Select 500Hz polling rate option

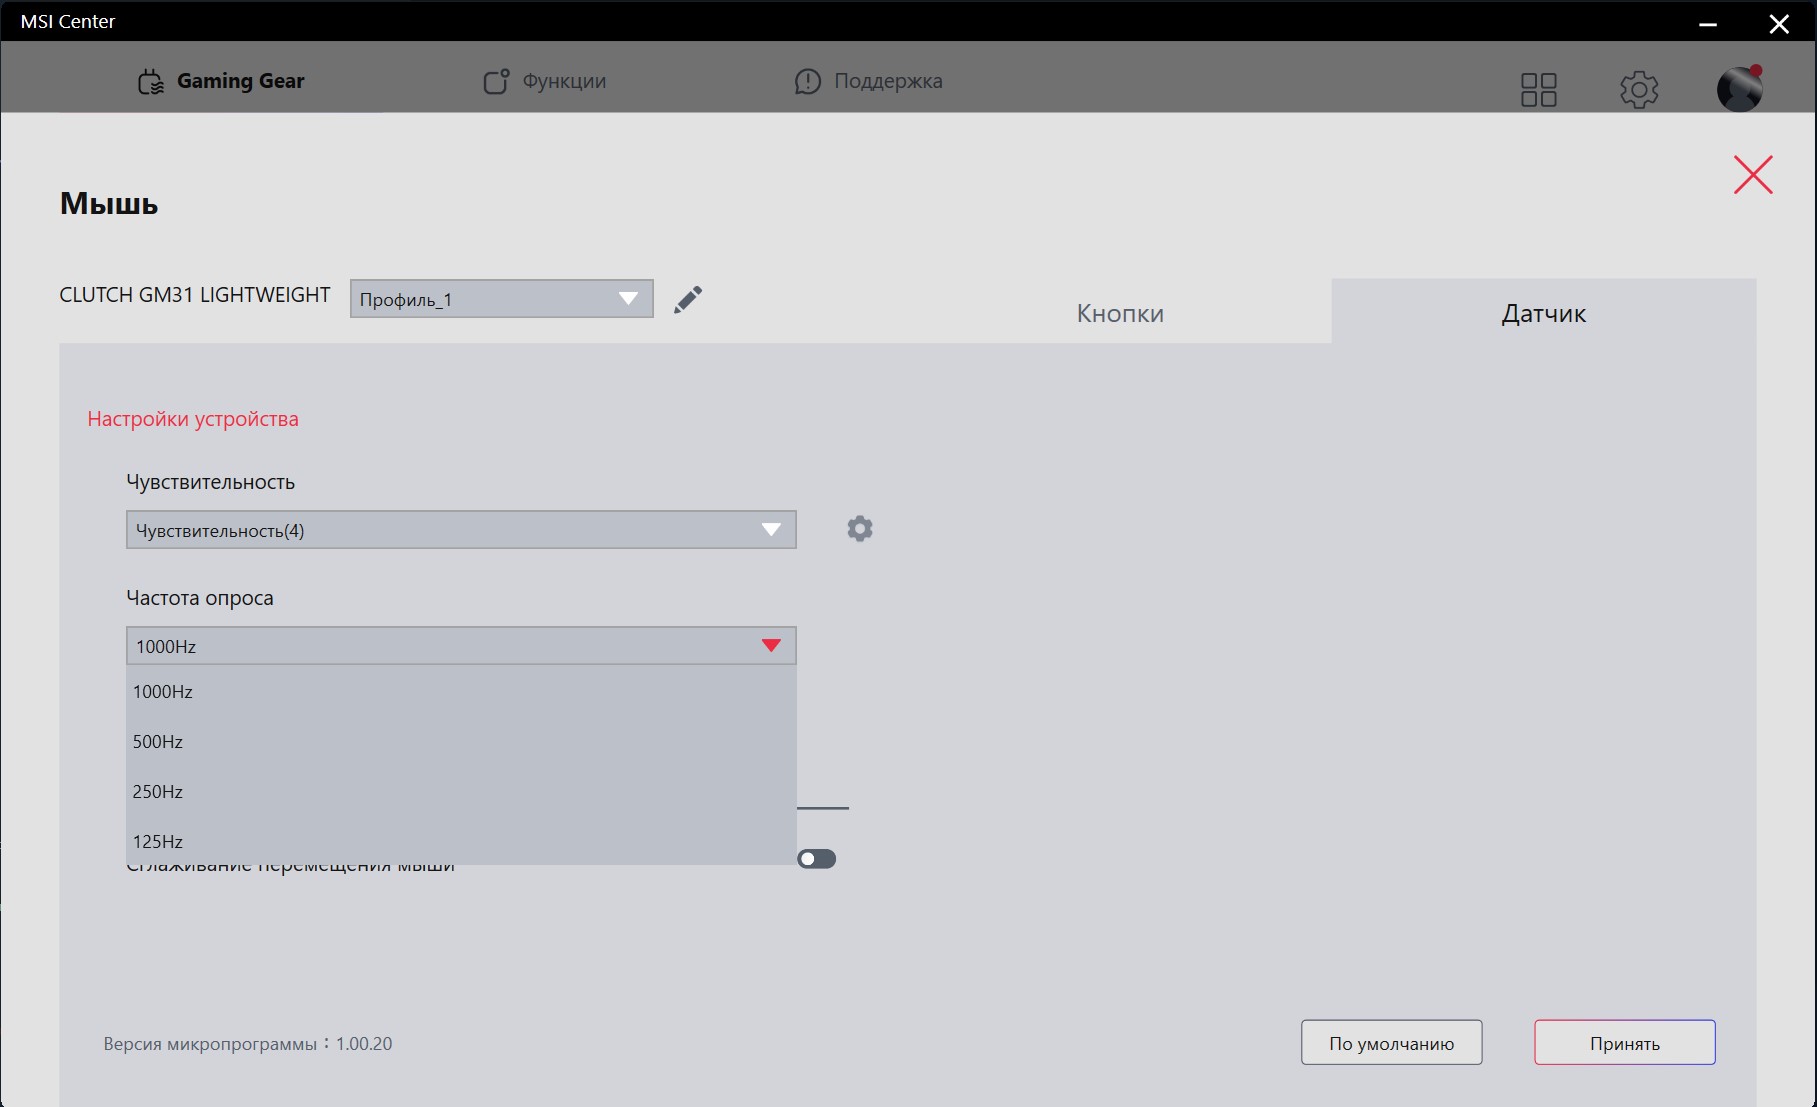158,742
